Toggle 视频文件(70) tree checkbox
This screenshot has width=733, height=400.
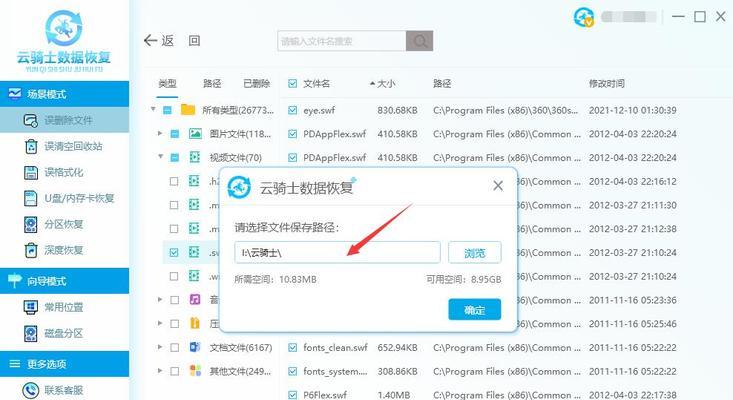pos(174,157)
